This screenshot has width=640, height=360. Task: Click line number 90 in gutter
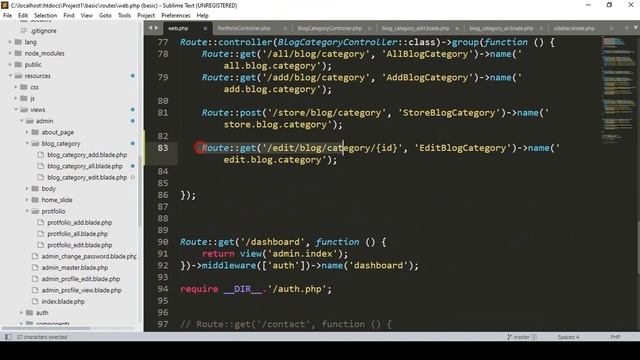tap(162, 242)
